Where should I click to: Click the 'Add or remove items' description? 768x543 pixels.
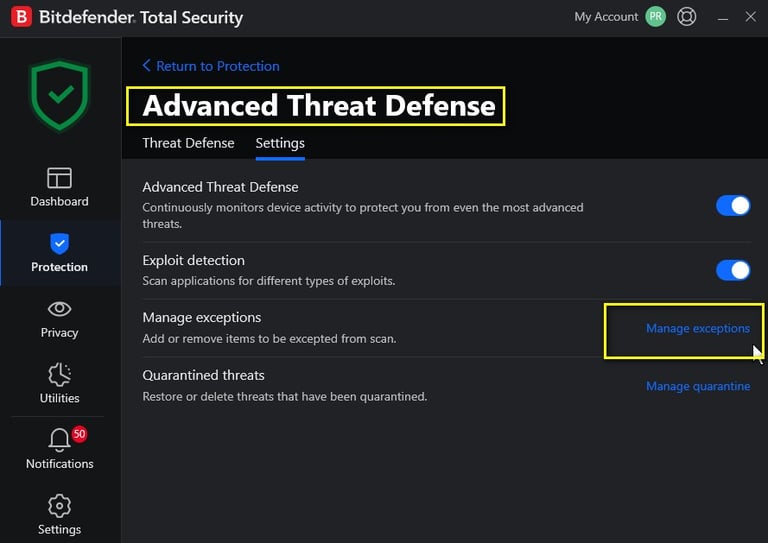(269, 339)
